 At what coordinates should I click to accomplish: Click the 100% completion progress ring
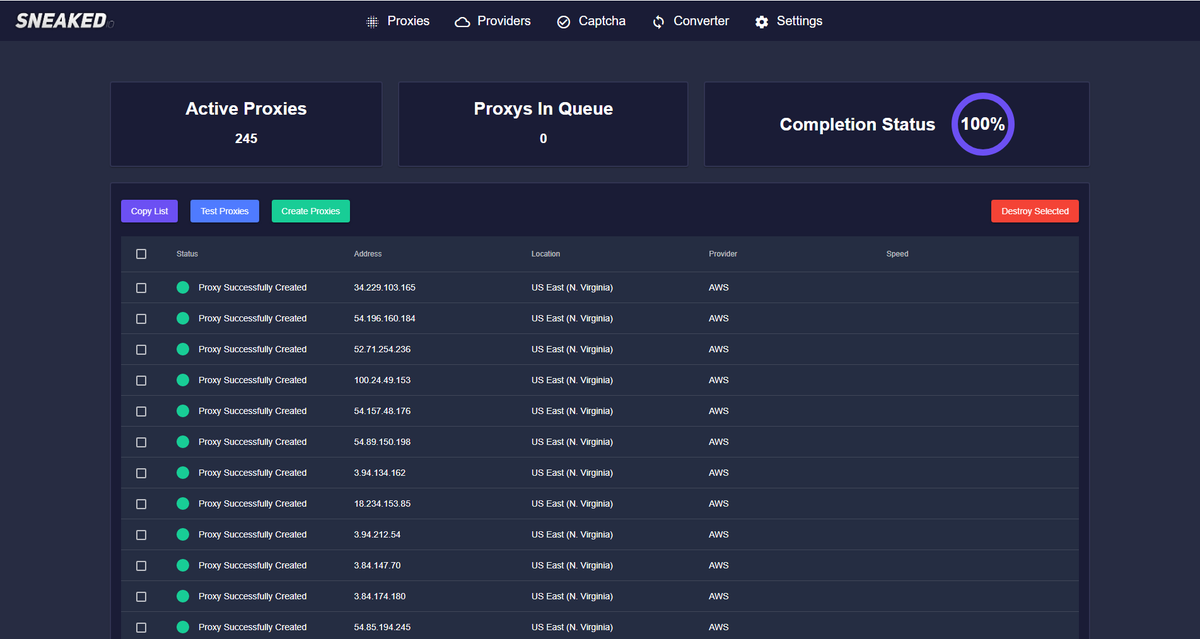point(983,125)
